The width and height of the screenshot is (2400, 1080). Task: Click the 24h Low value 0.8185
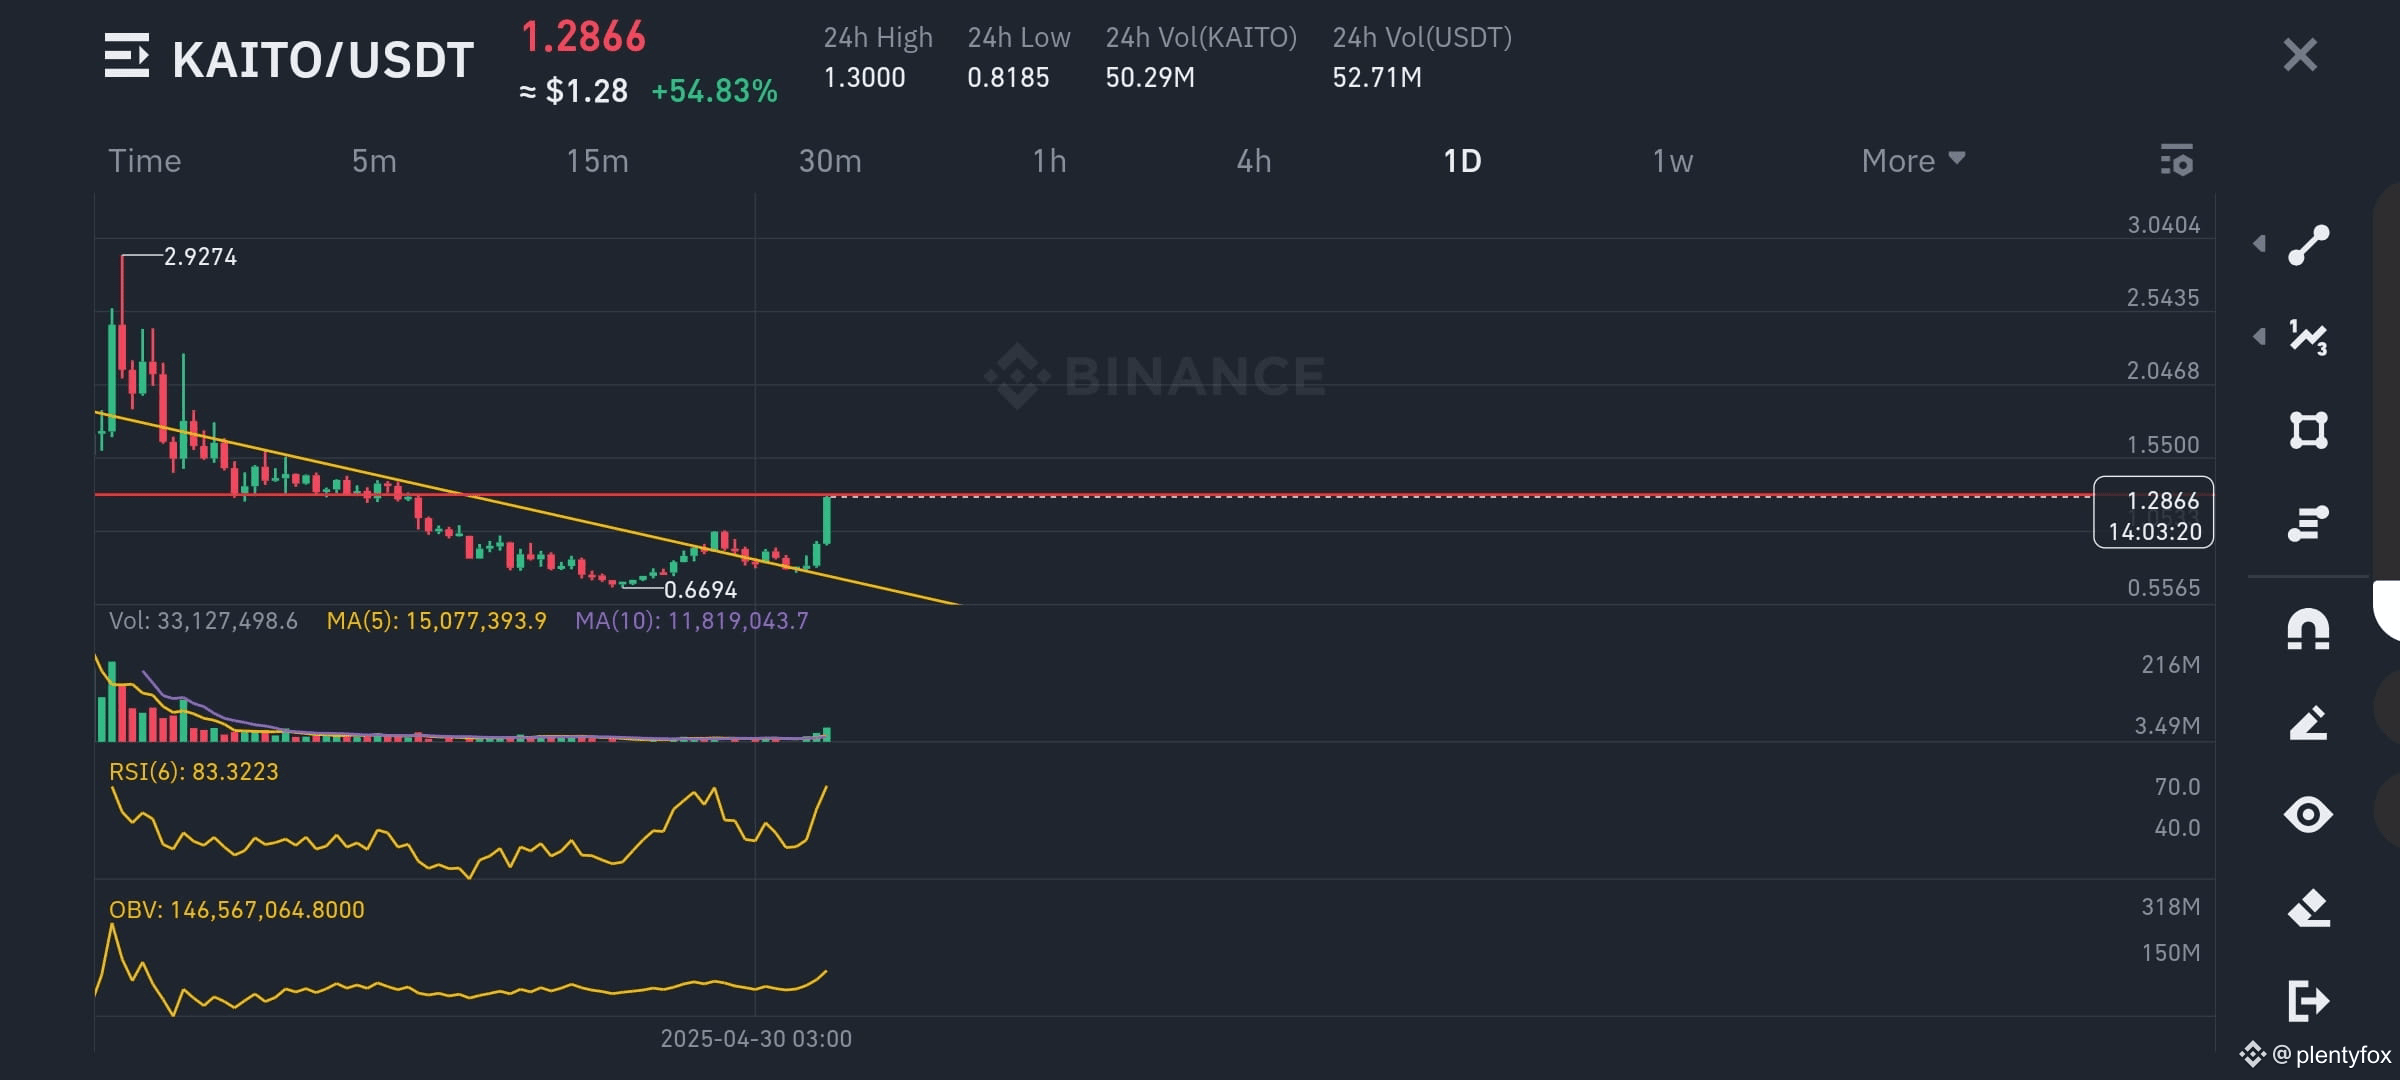coord(1008,77)
